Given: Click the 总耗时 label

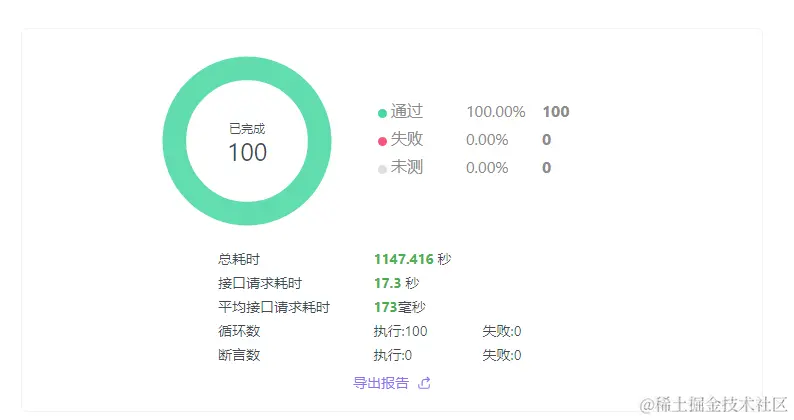Looking at the screenshot, I should (239, 259).
